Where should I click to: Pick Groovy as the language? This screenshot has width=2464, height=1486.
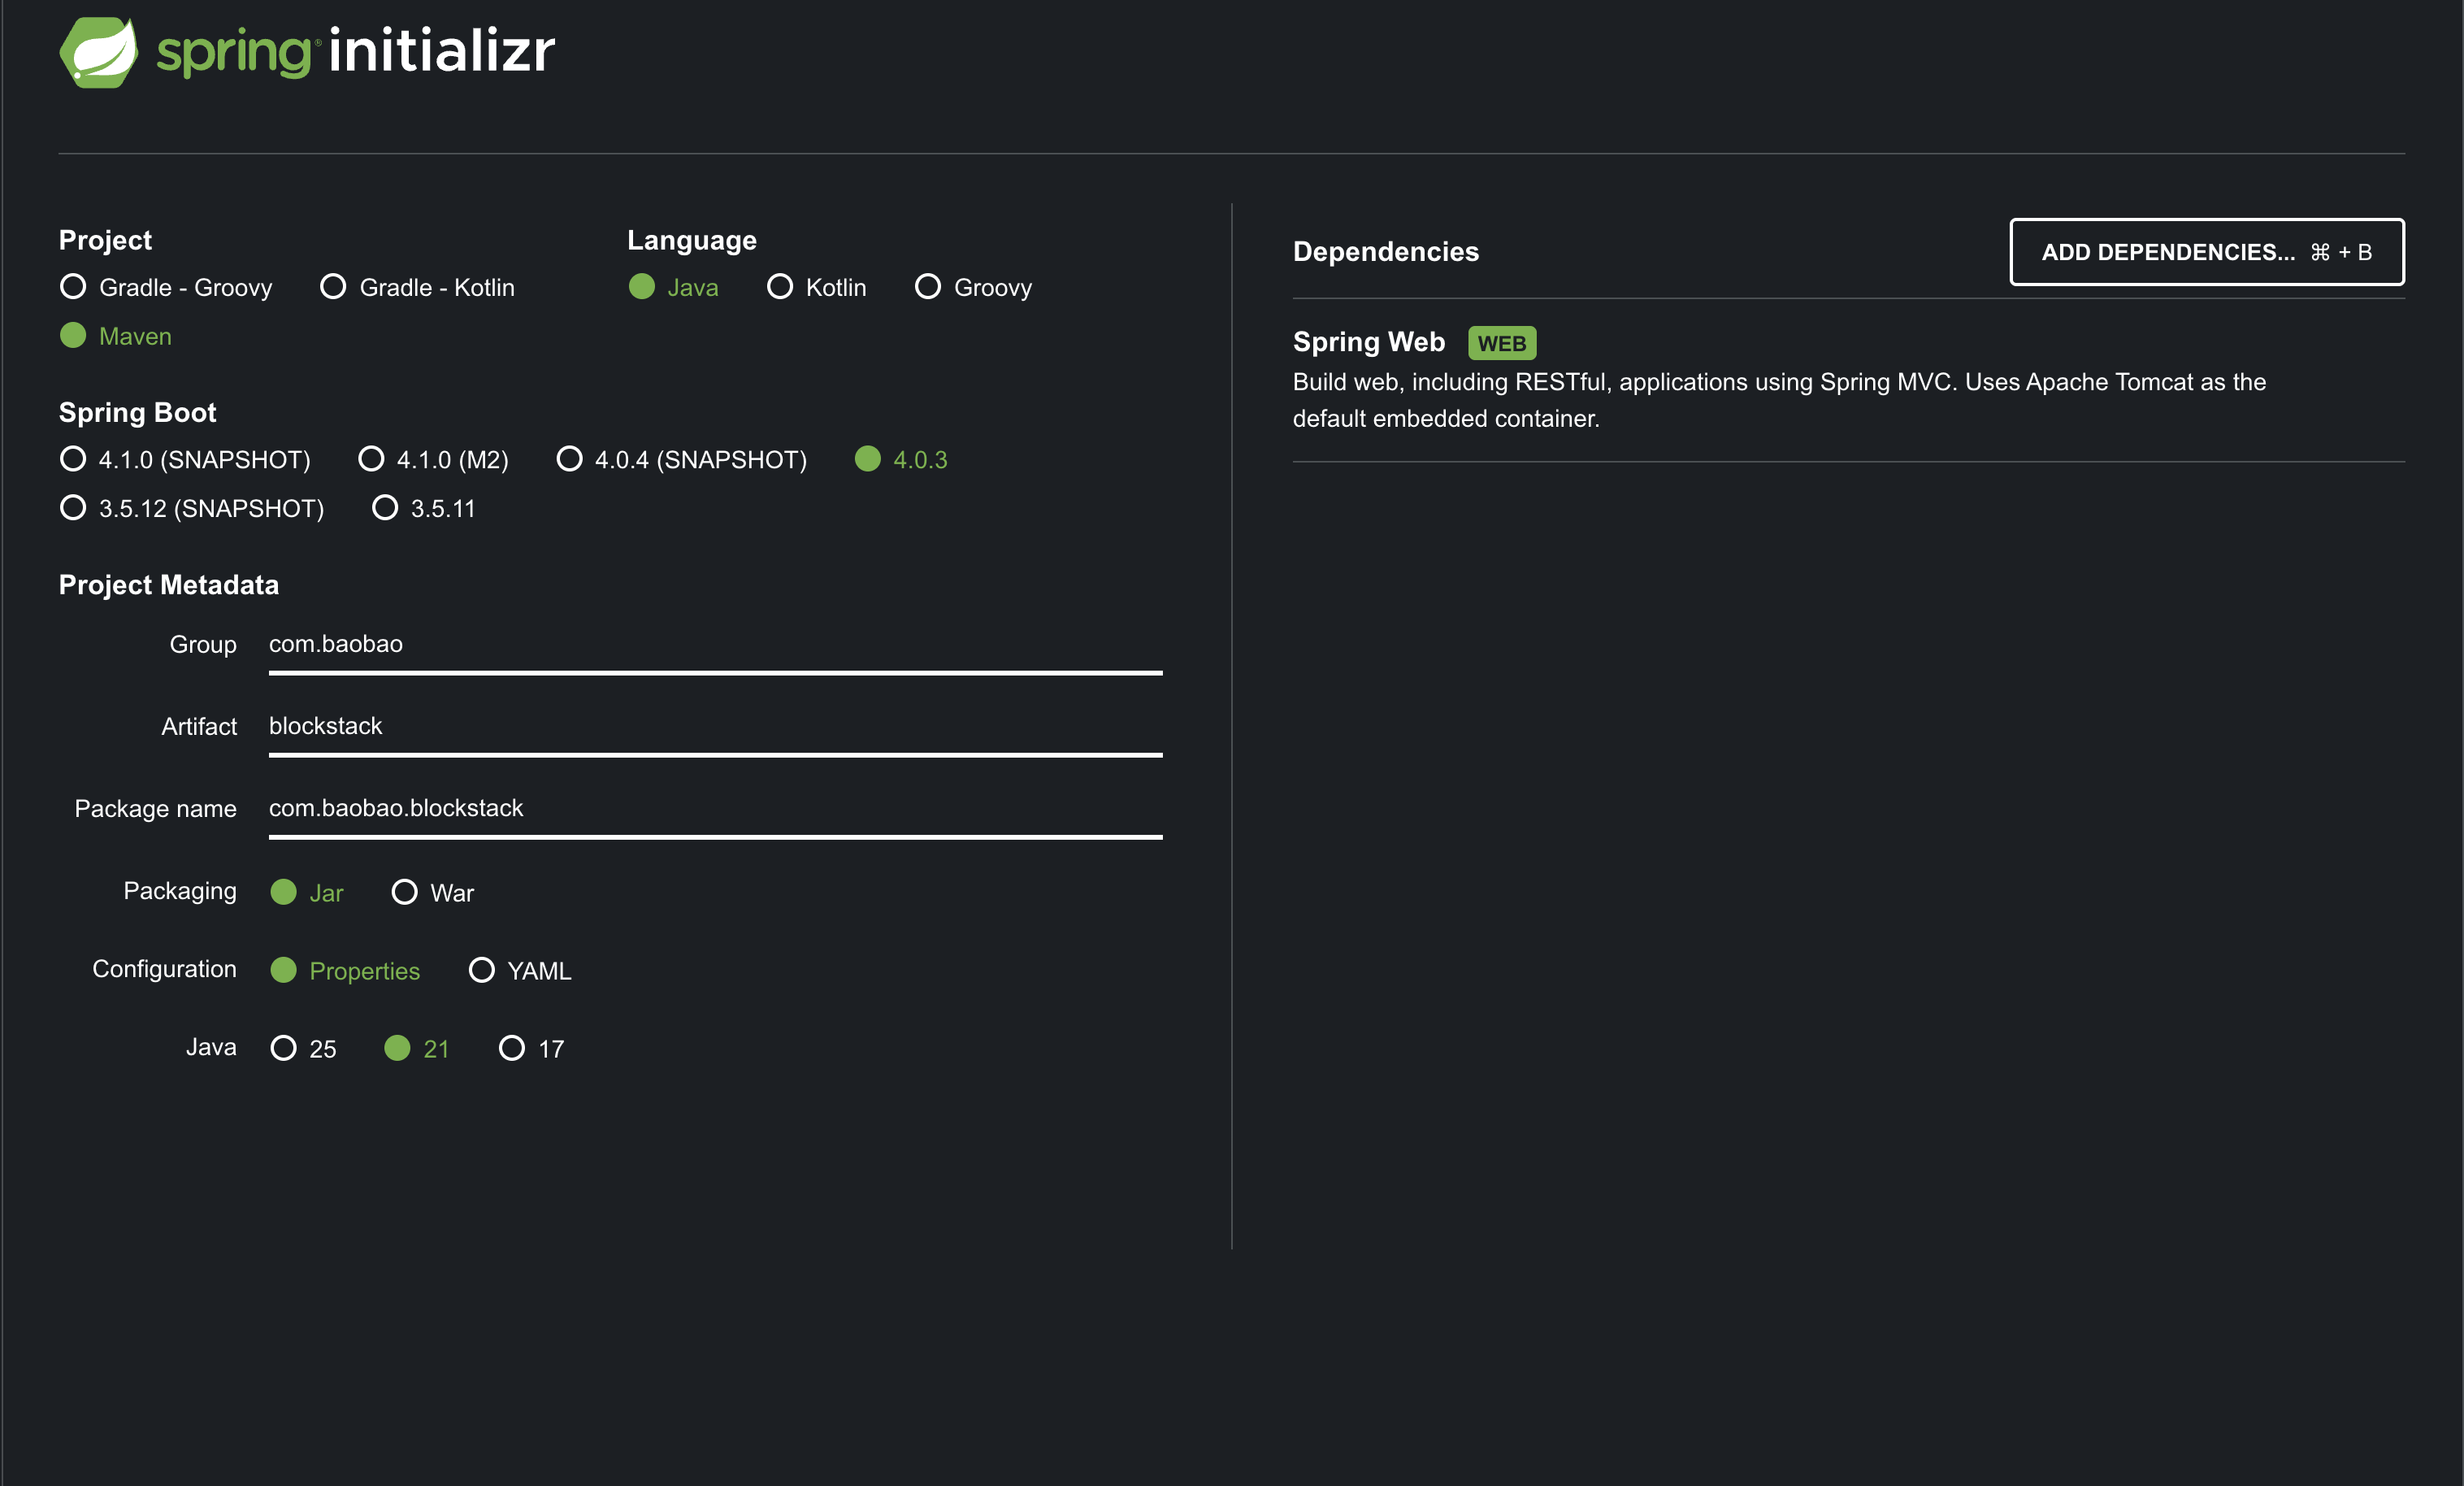[x=973, y=287]
